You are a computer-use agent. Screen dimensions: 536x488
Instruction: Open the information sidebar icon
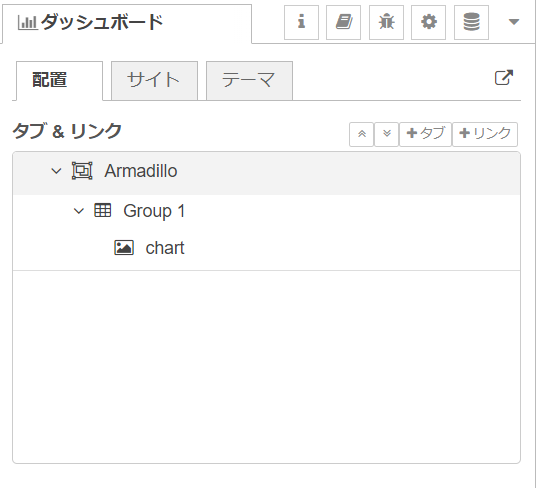coord(301,22)
